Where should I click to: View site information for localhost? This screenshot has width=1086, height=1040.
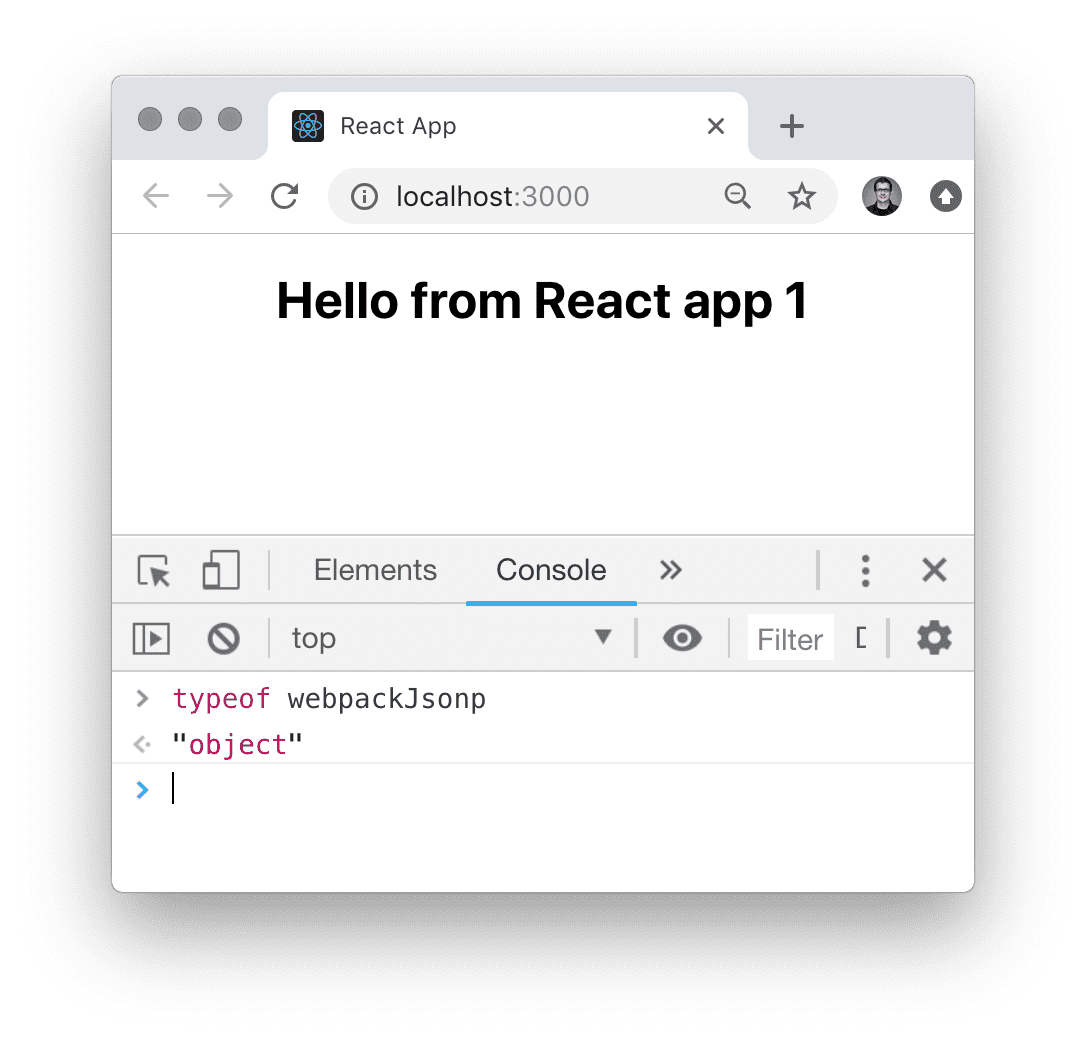364,197
